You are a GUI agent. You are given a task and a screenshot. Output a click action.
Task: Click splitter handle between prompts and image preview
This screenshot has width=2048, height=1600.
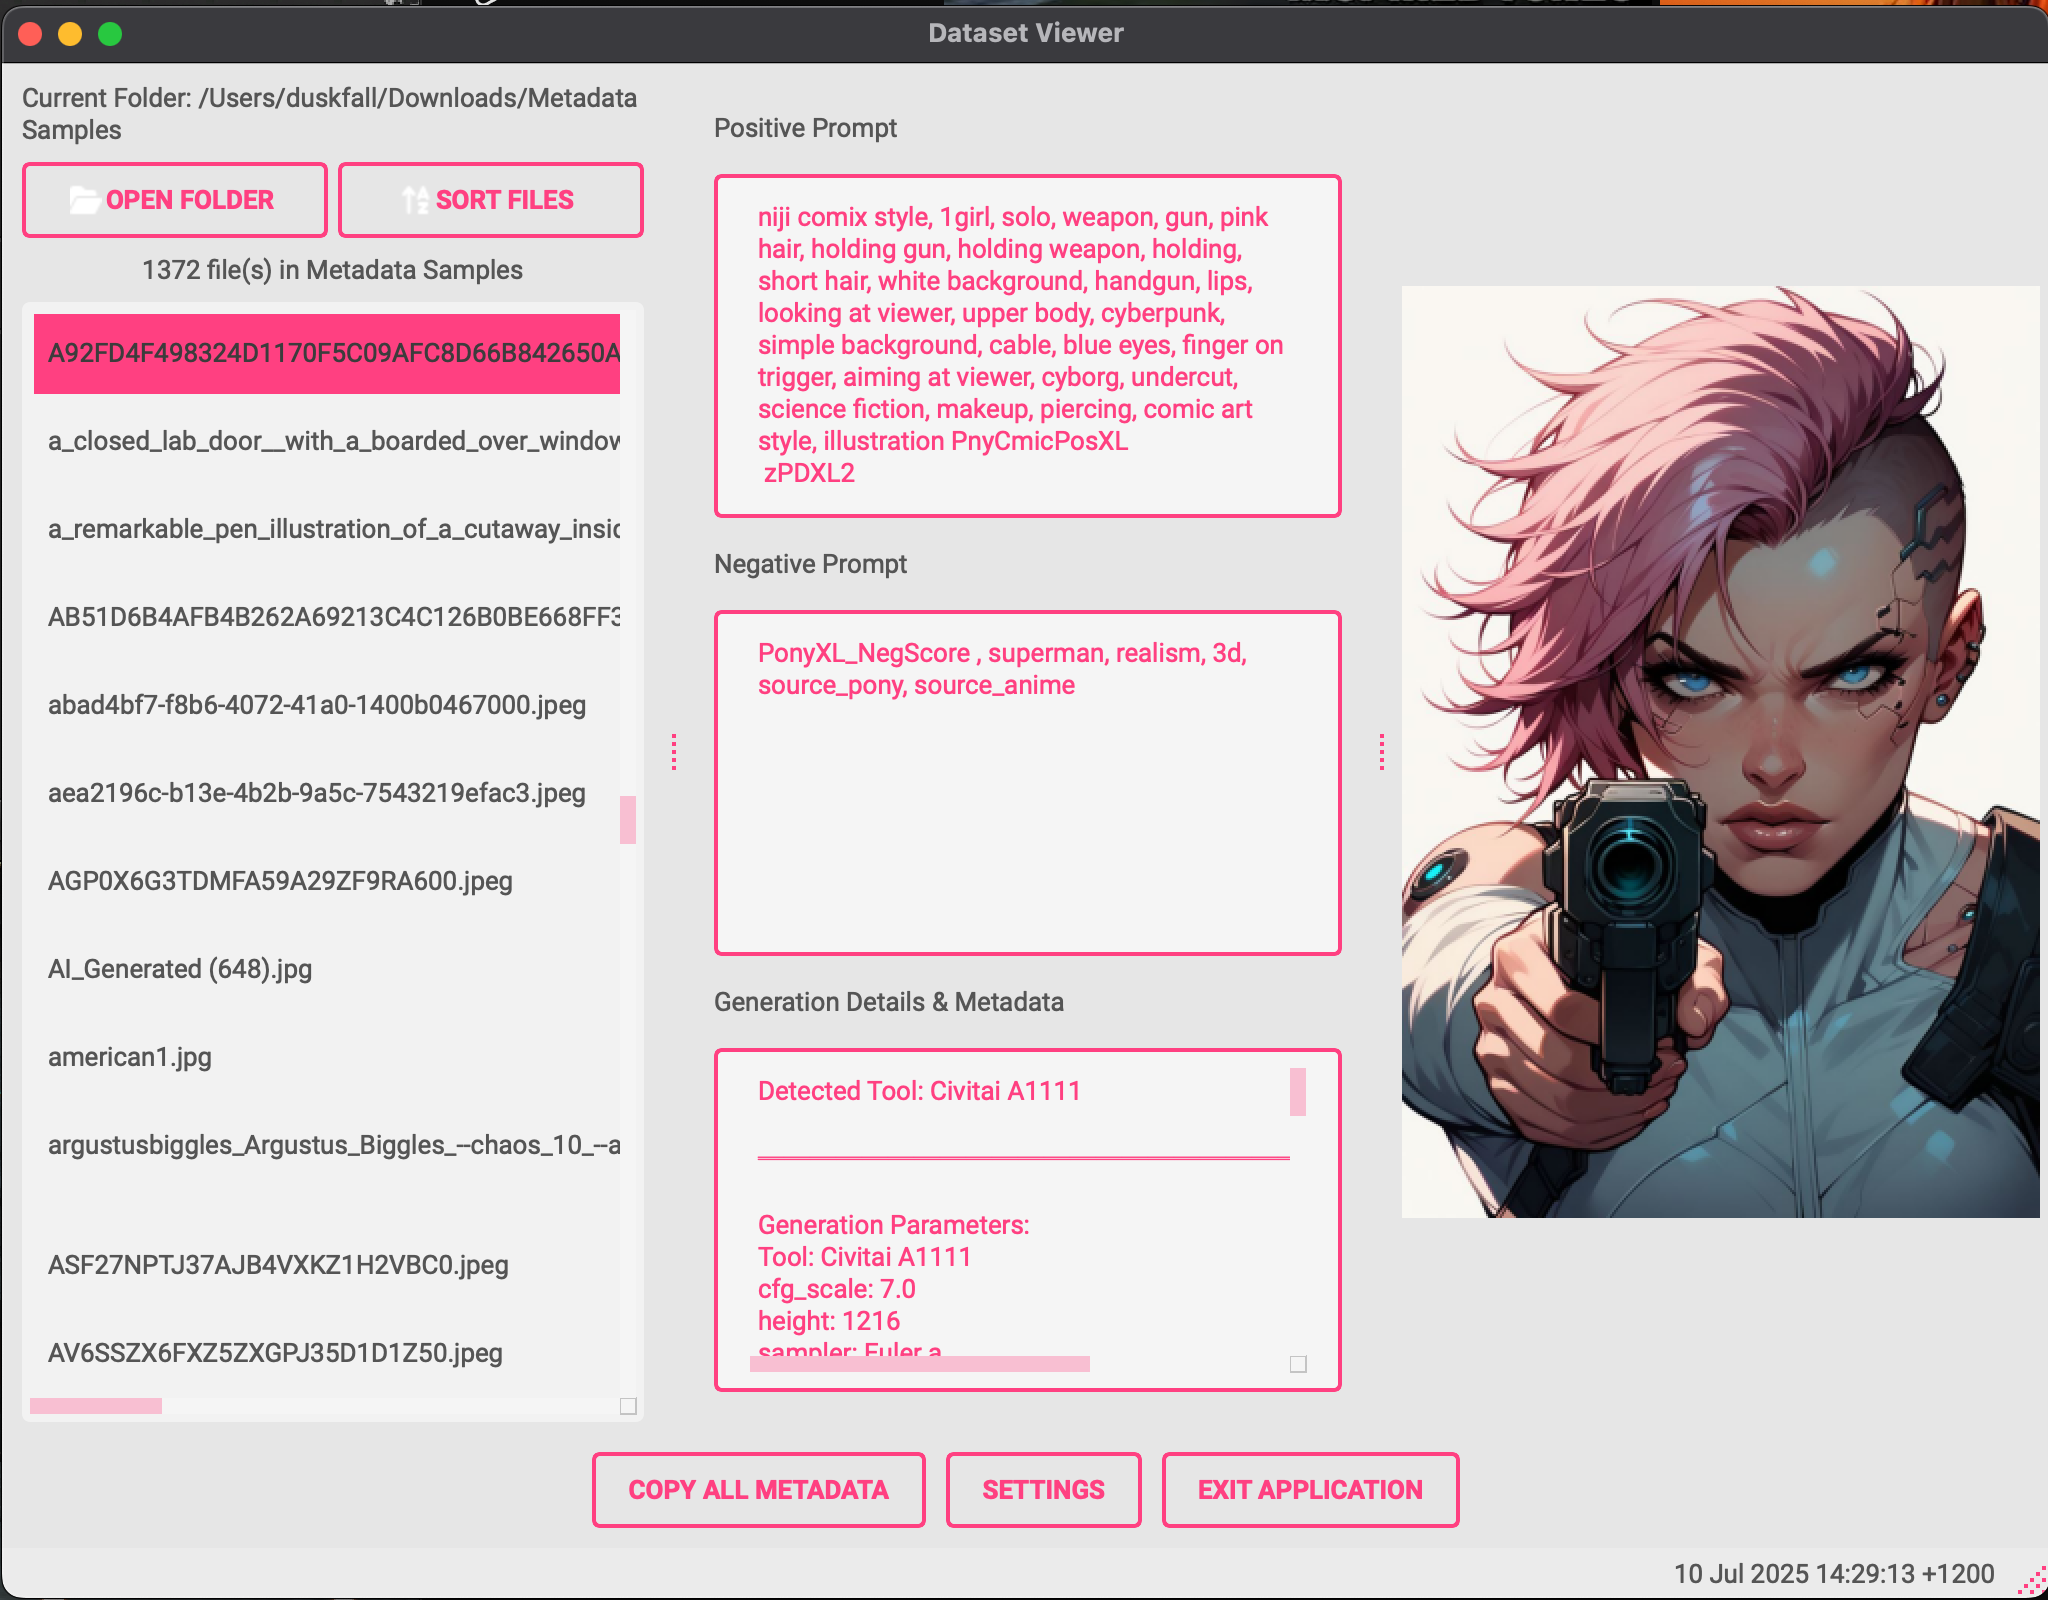coord(1381,752)
